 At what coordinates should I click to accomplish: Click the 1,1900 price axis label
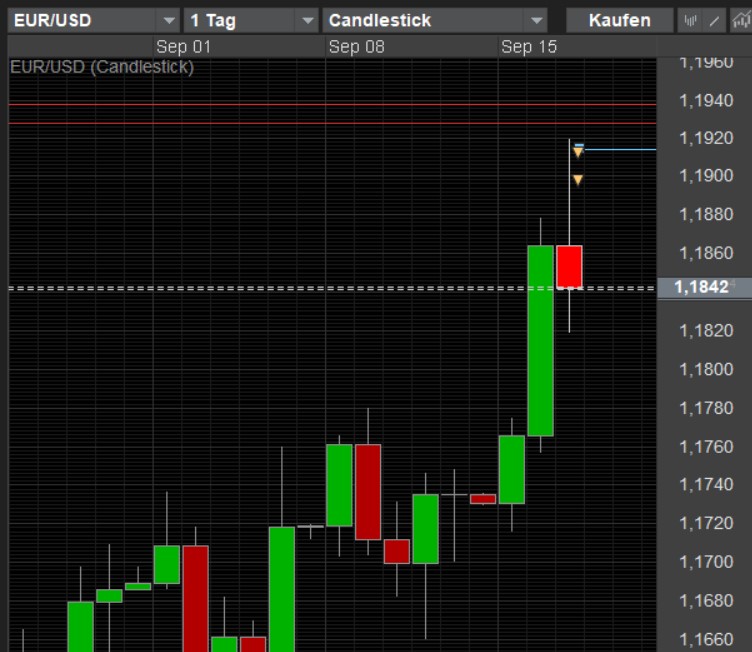706,176
